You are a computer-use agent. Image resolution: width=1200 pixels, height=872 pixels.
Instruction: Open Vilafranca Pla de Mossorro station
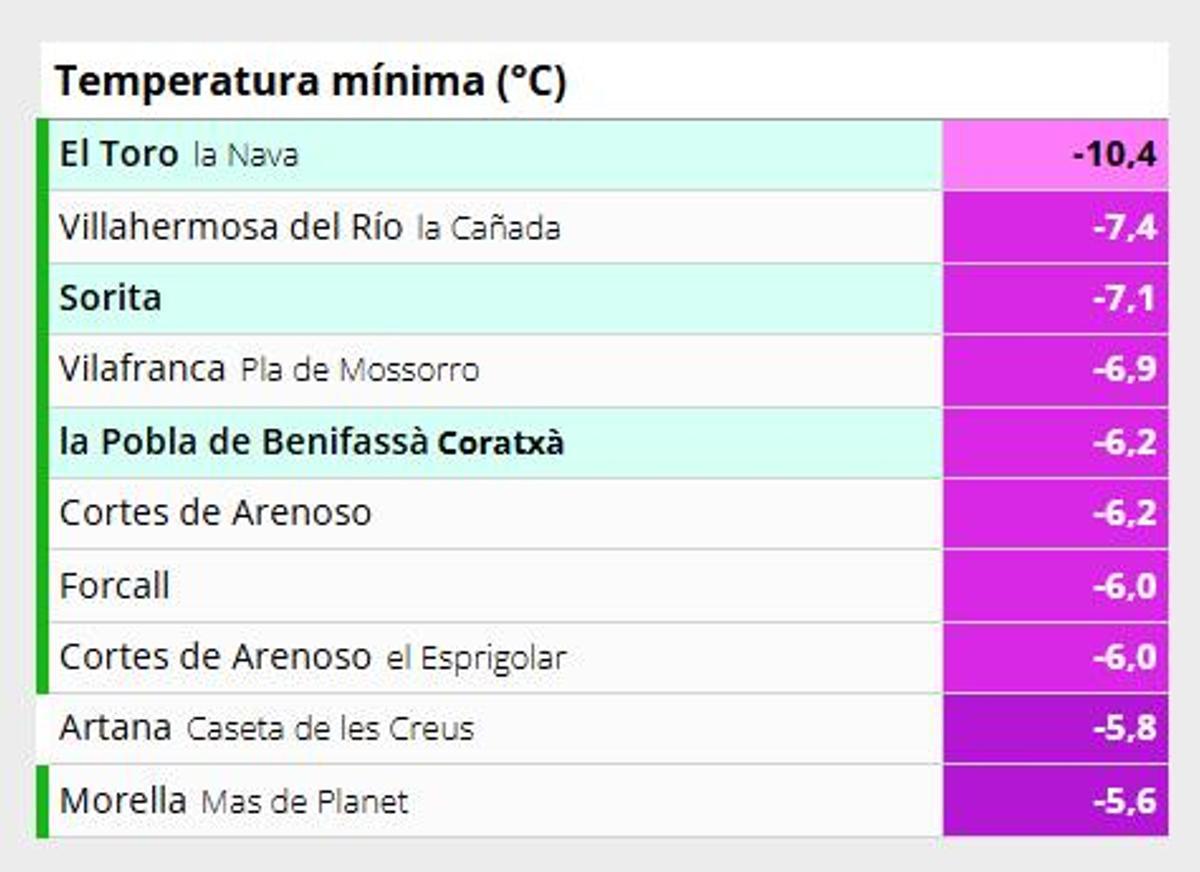(x=269, y=370)
